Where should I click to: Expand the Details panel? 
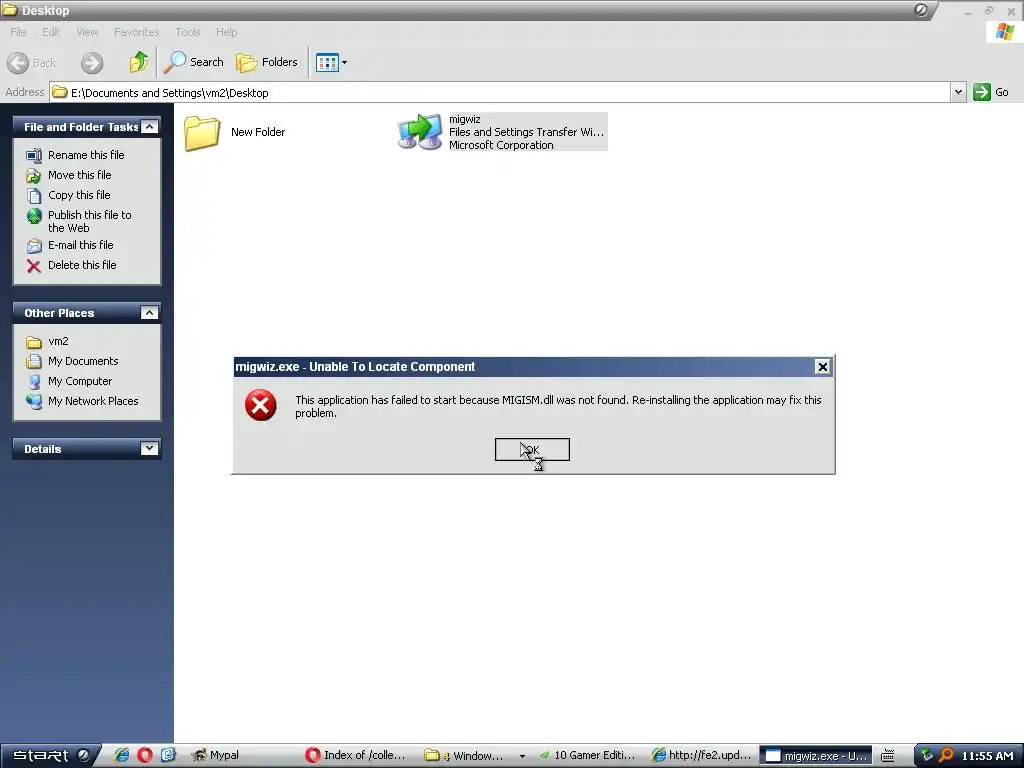coord(150,449)
